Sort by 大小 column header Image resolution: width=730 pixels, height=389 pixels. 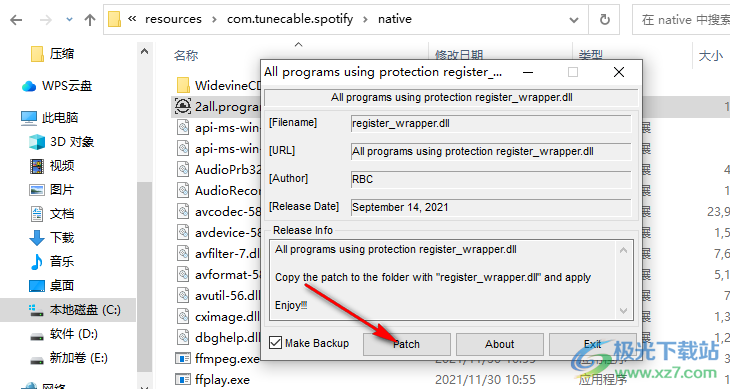(711, 56)
